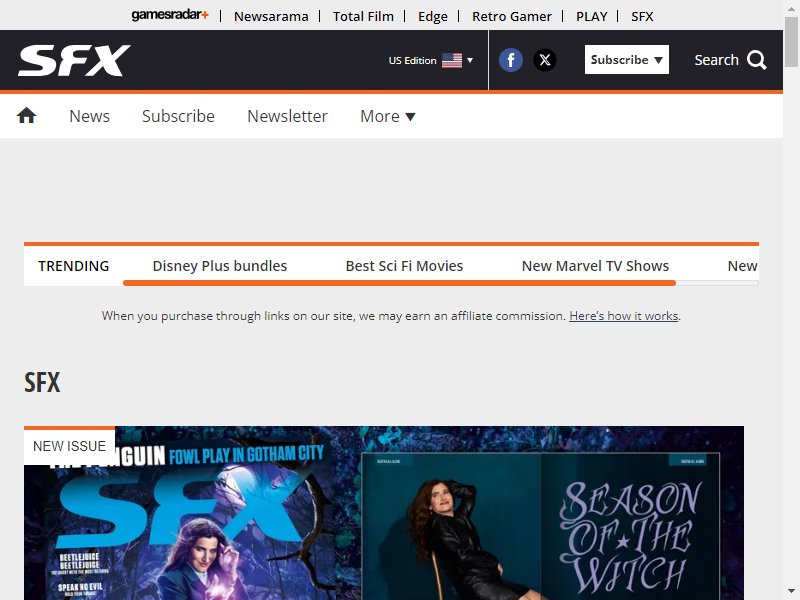The image size is (800, 600).
Task: Visit the Newsarama site link
Action: tap(271, 16)
